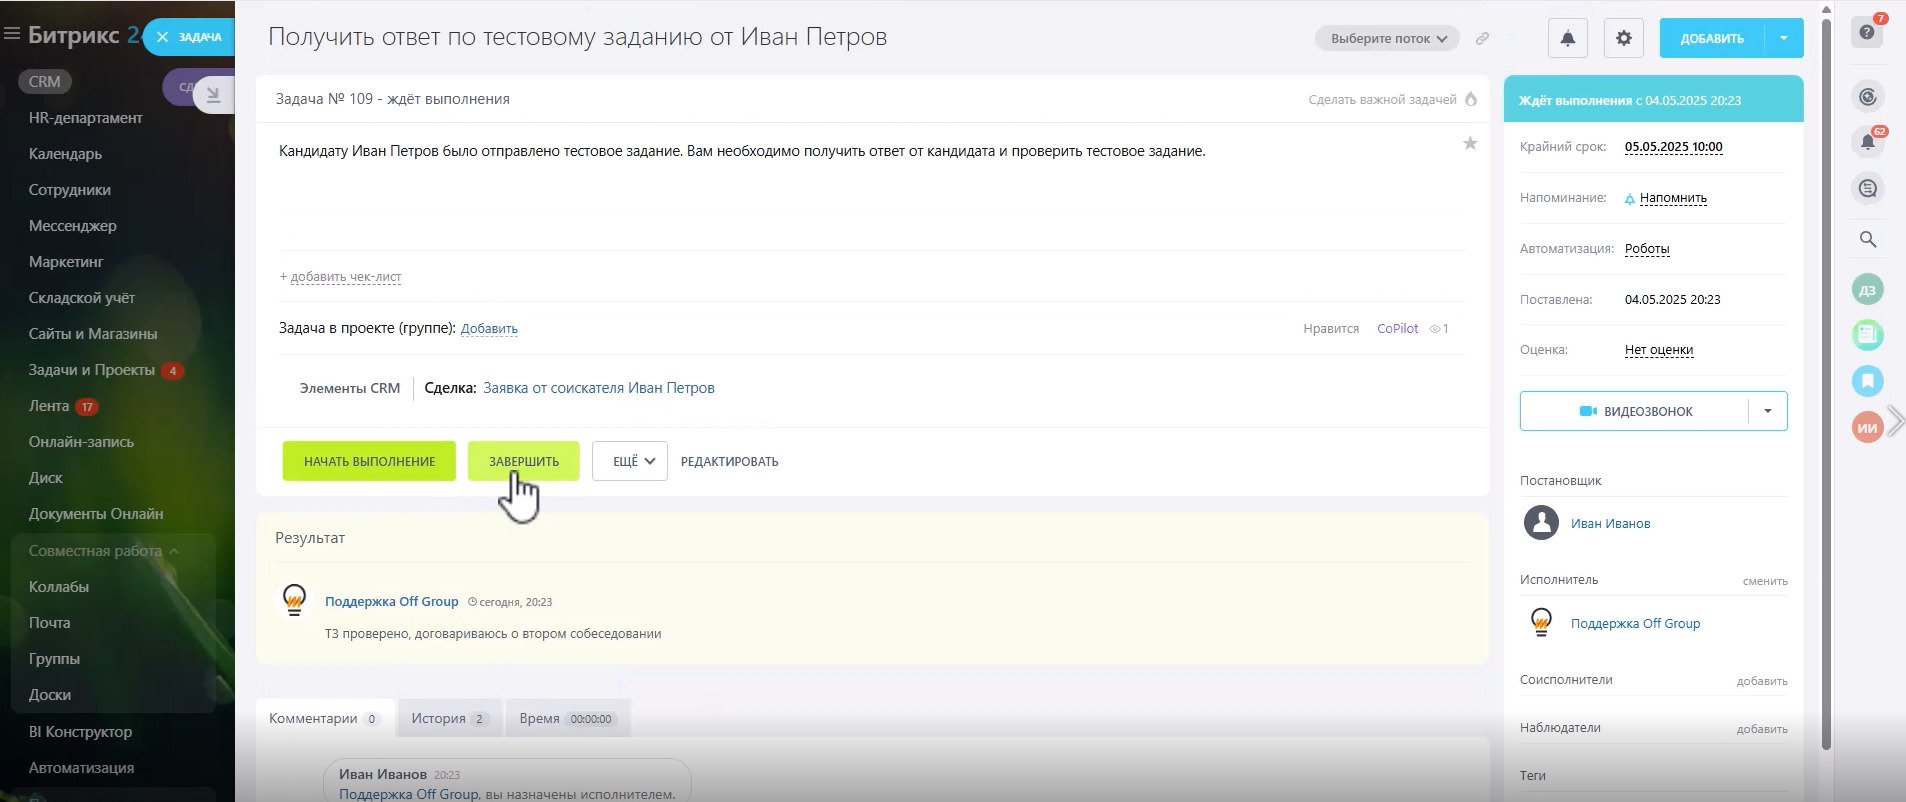The width and height of the screenshot is (1906, 802).
Task: Click the Напомнить reminder link
Action: tap(1673, 198)
